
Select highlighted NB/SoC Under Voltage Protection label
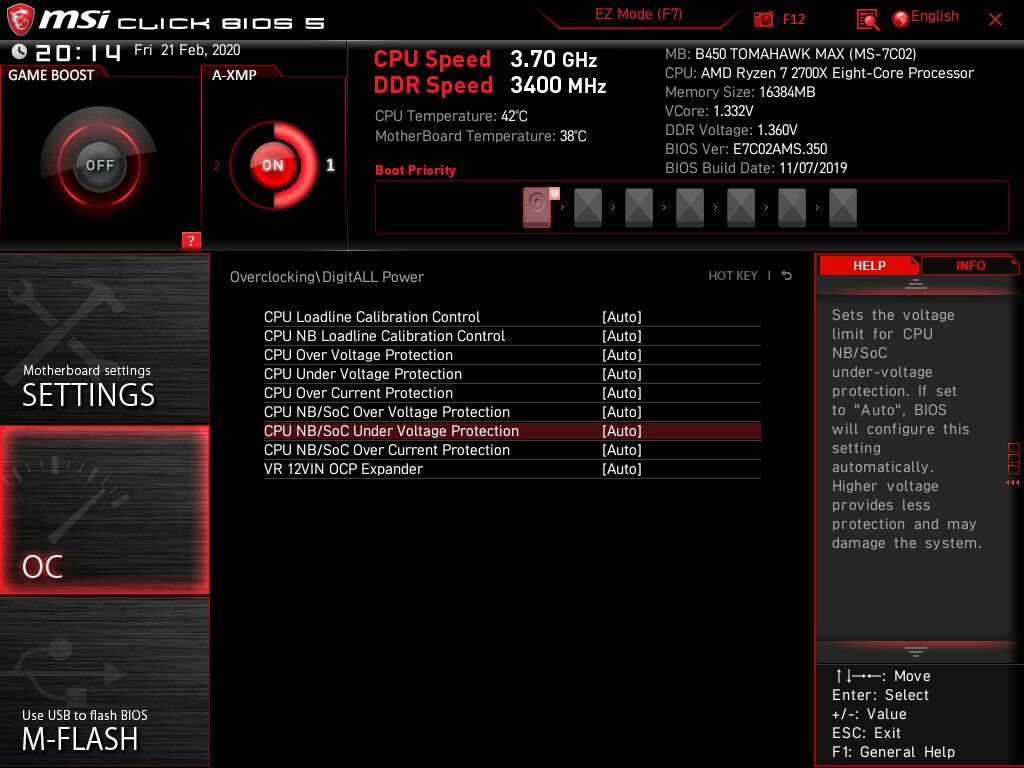click(391, 430)
